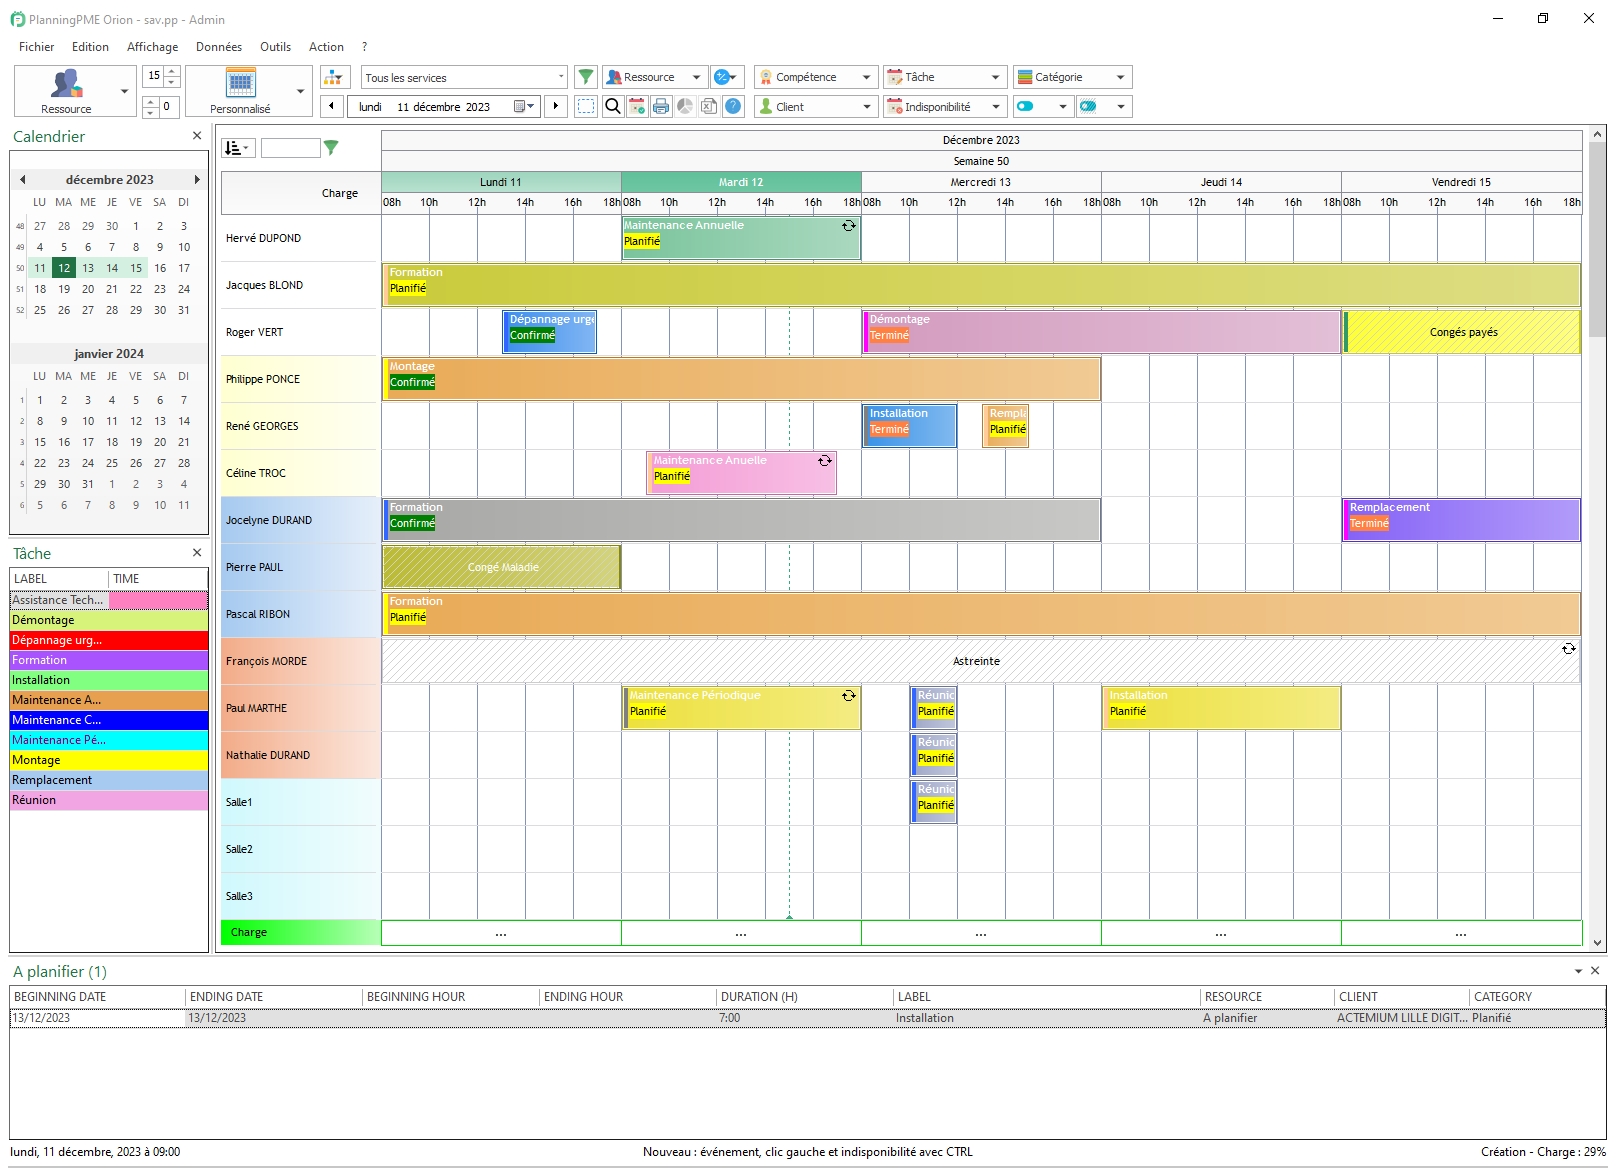Click the dashed selection rectangle icon
This screenshot has height=1168, width=1616.
point(587,106)
